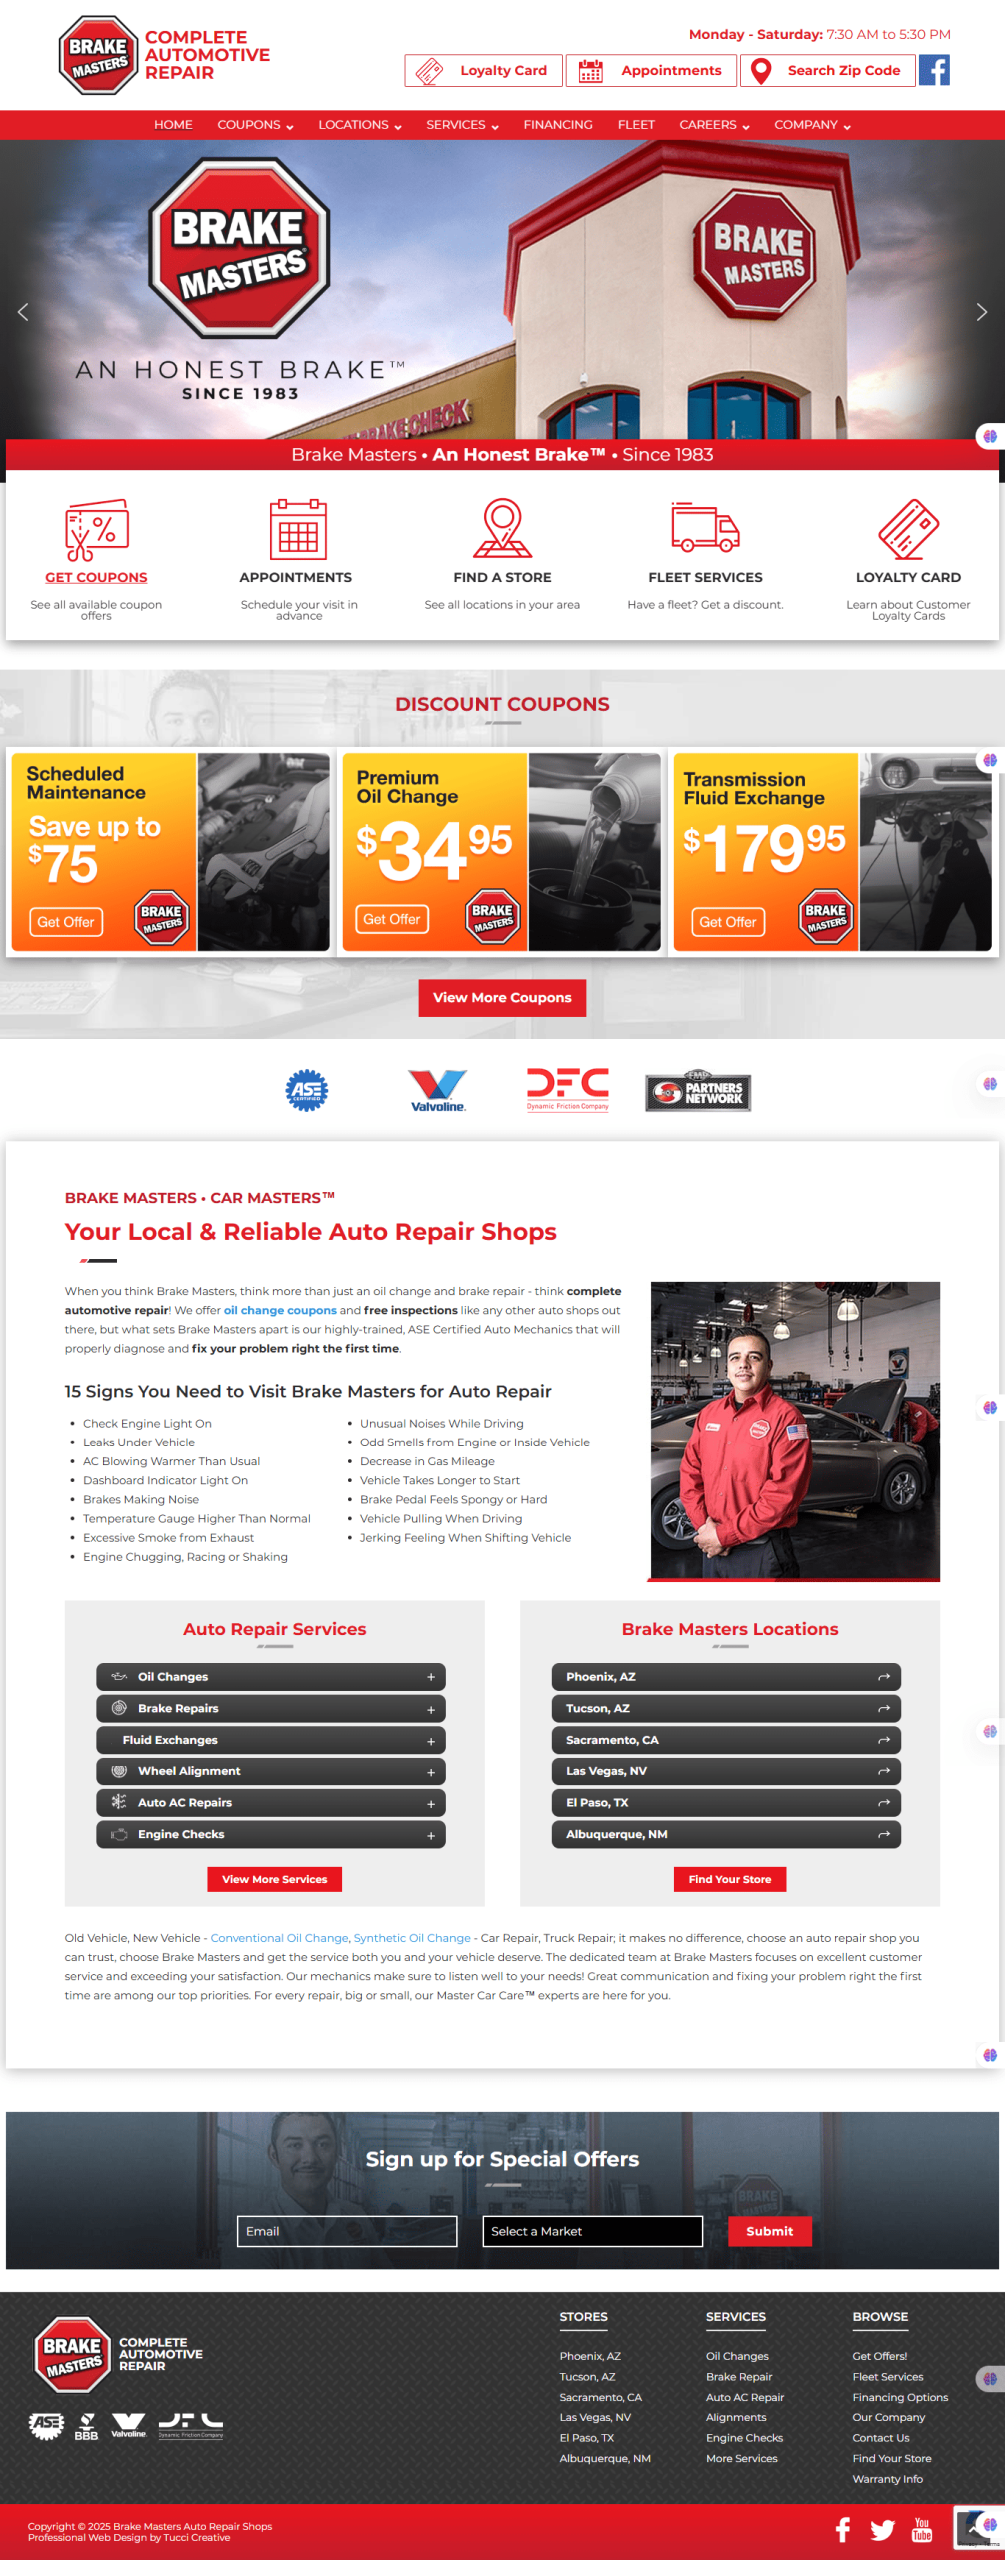1005x2560 pixels.
Task: Click the Find a Store map pin icon
Action: click(502, 528)
